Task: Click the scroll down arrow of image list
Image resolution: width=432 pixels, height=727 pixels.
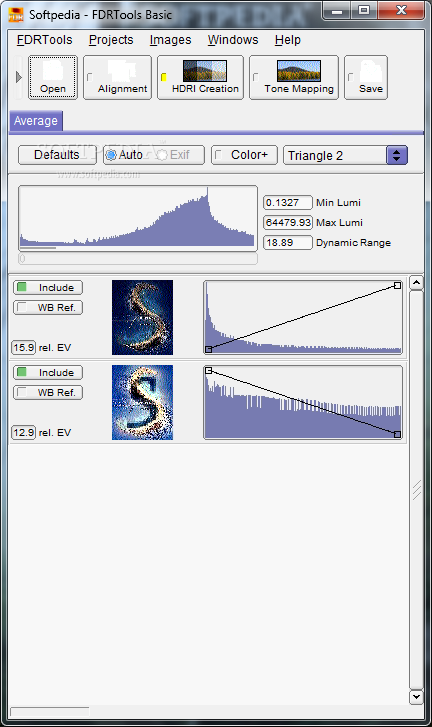Action: [416, 697]
